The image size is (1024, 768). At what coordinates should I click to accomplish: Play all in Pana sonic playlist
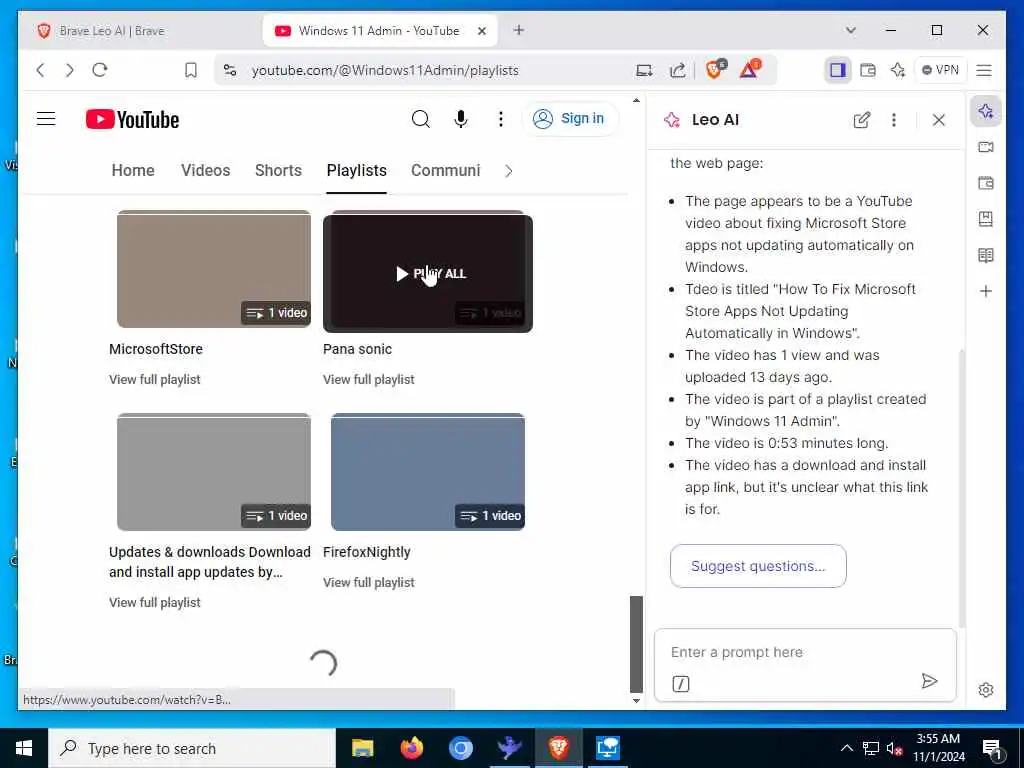click(x=428, y=273)
